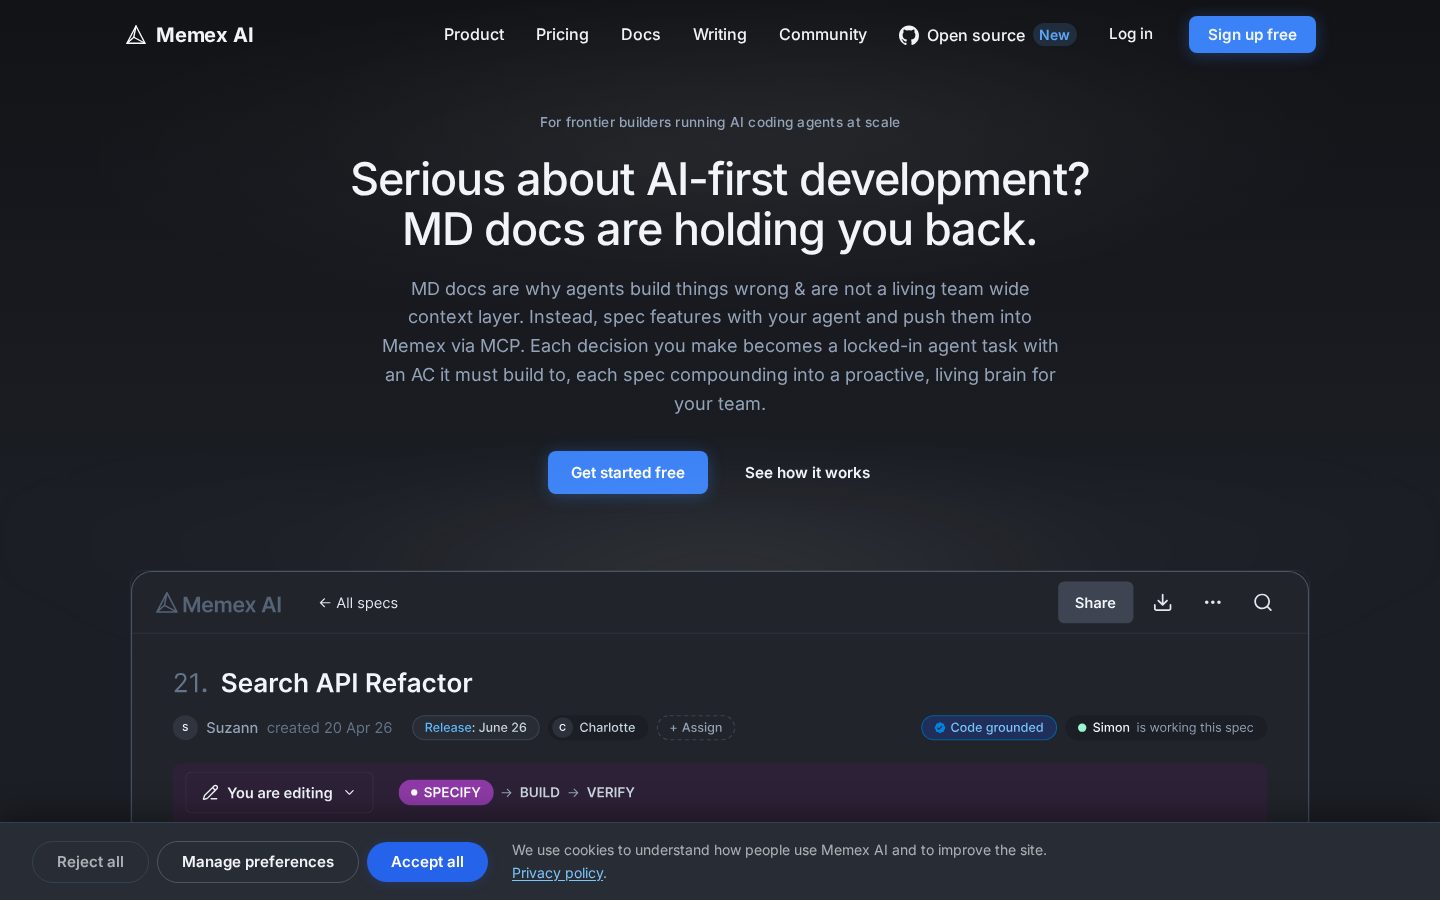Click the Sign up free button
The width and height of the screenshot is (1440, 900).
tap(1252, 34)
